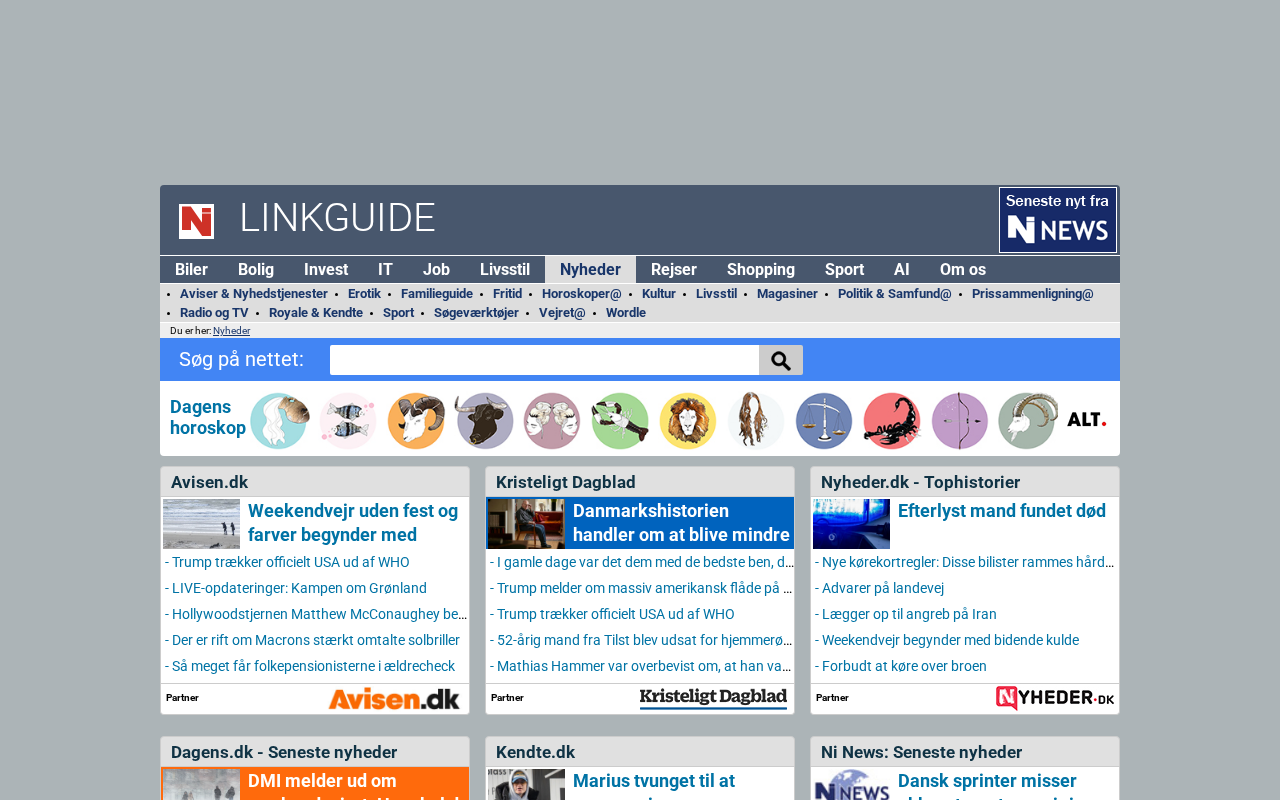Open the Job tab

point(436,270)
